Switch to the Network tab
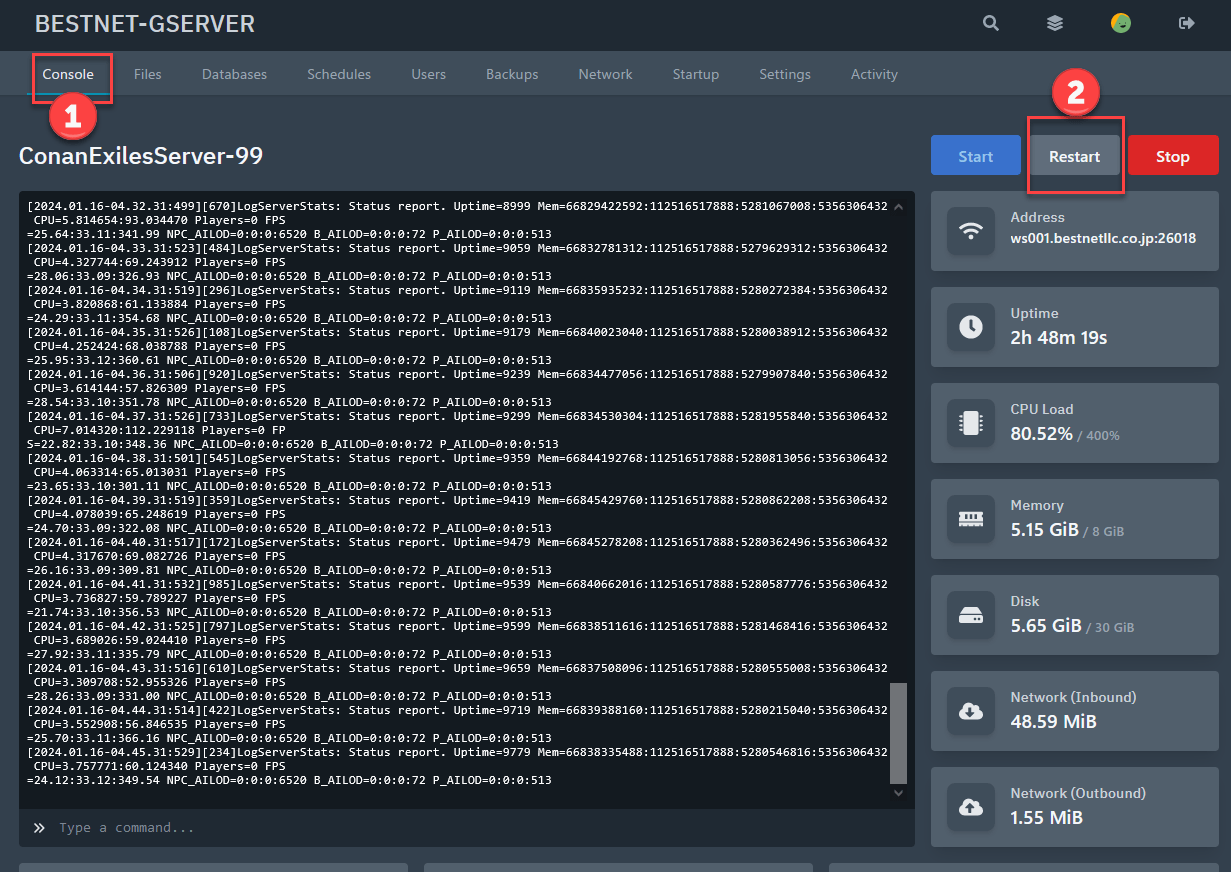This screenshot has height=872, width=1231. tap(605, 74)
